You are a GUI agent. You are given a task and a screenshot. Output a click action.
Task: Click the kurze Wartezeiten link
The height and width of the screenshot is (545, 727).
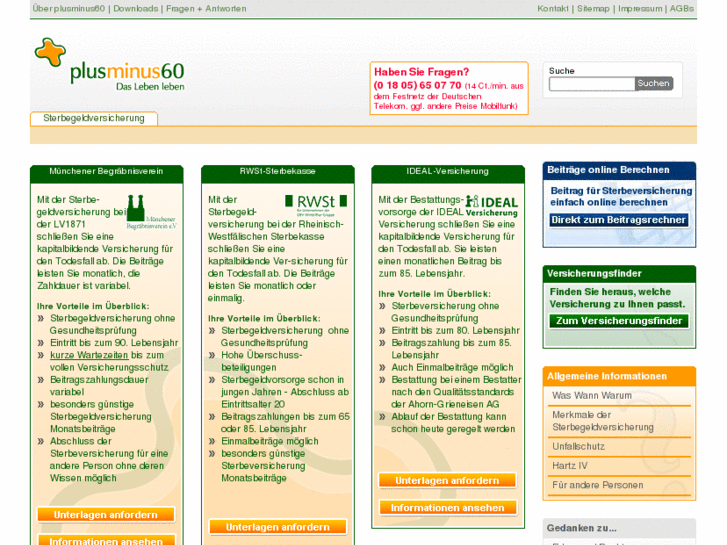[x=89, y=355]
